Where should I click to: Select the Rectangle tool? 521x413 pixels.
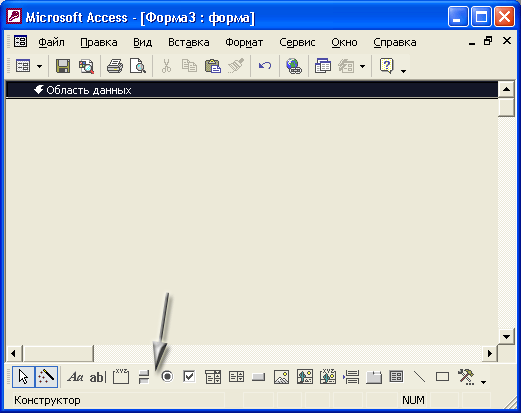tap(442, 377)
